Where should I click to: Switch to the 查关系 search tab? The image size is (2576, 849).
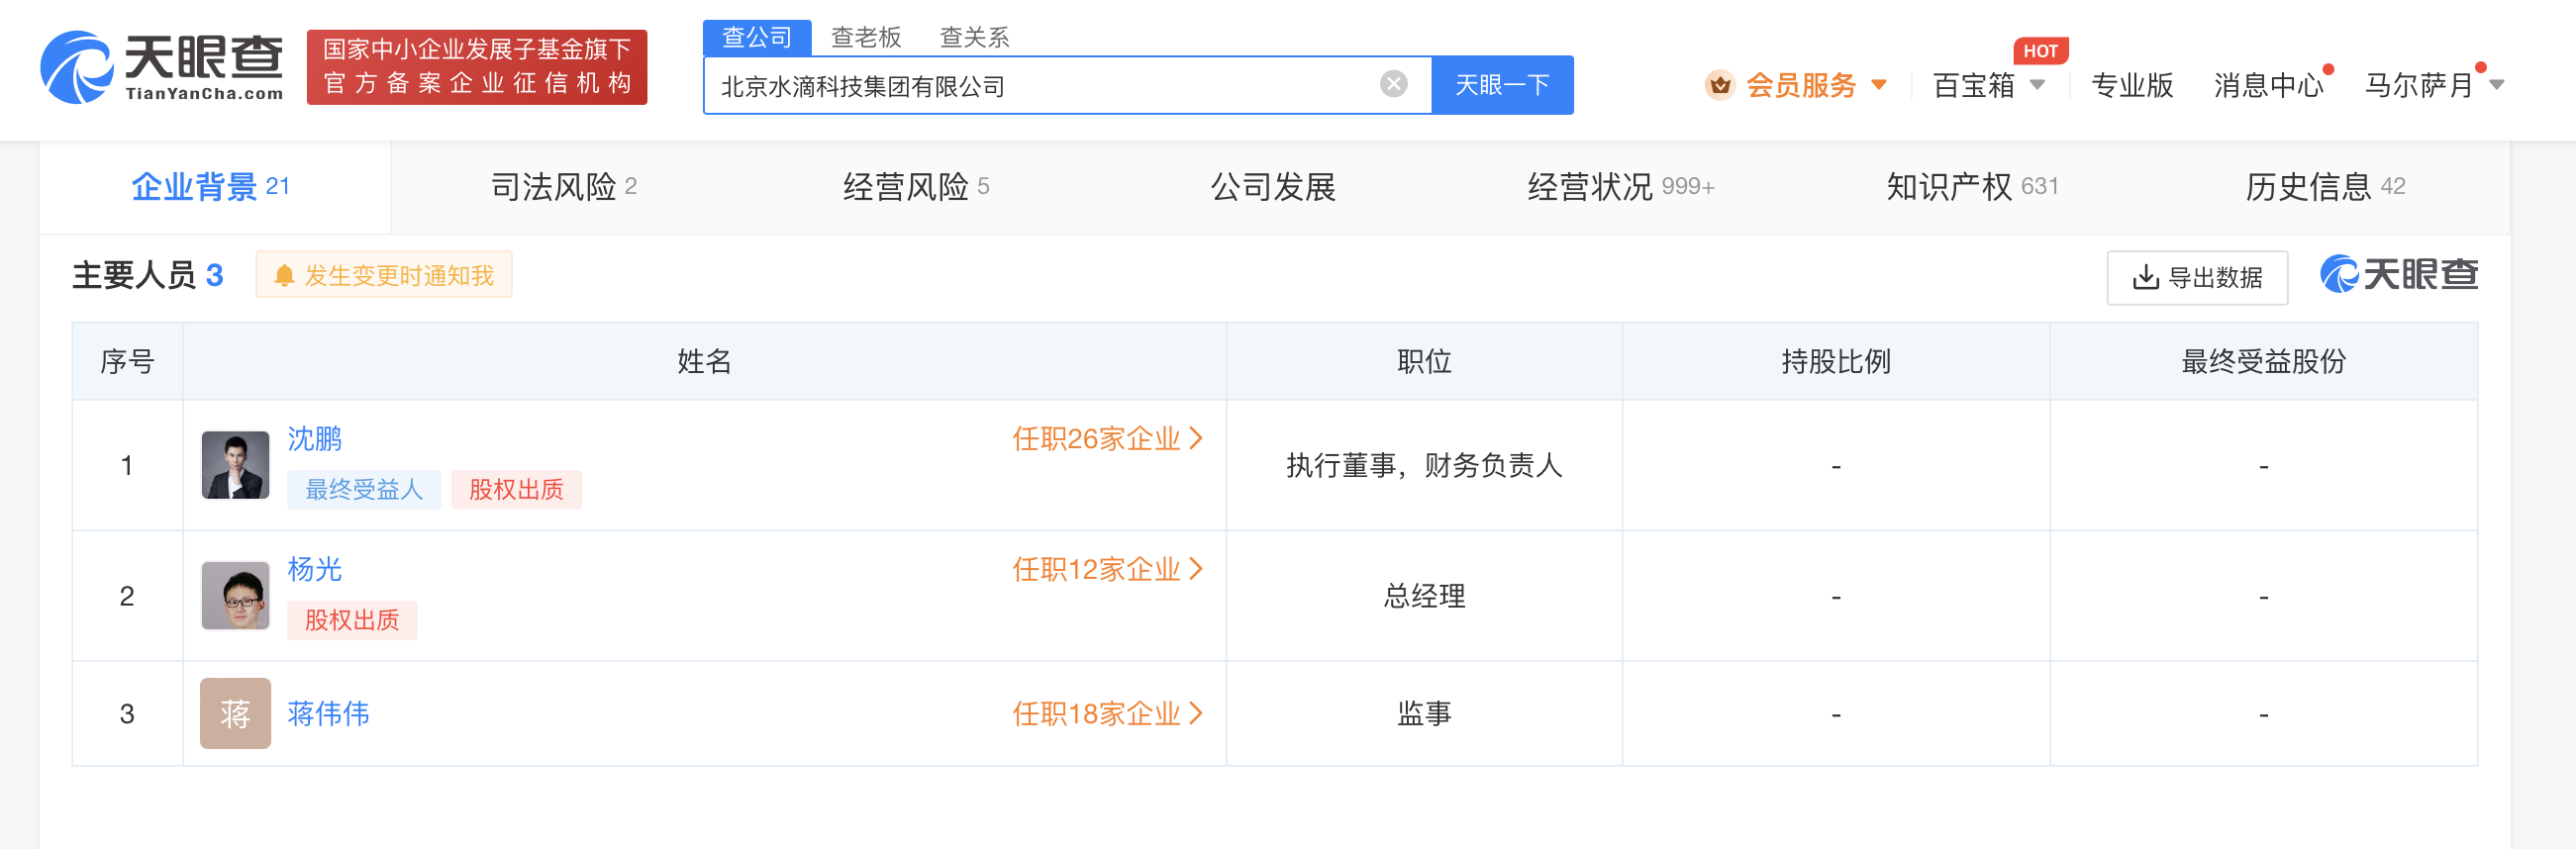pyautogui.click(x=975, y=37)
